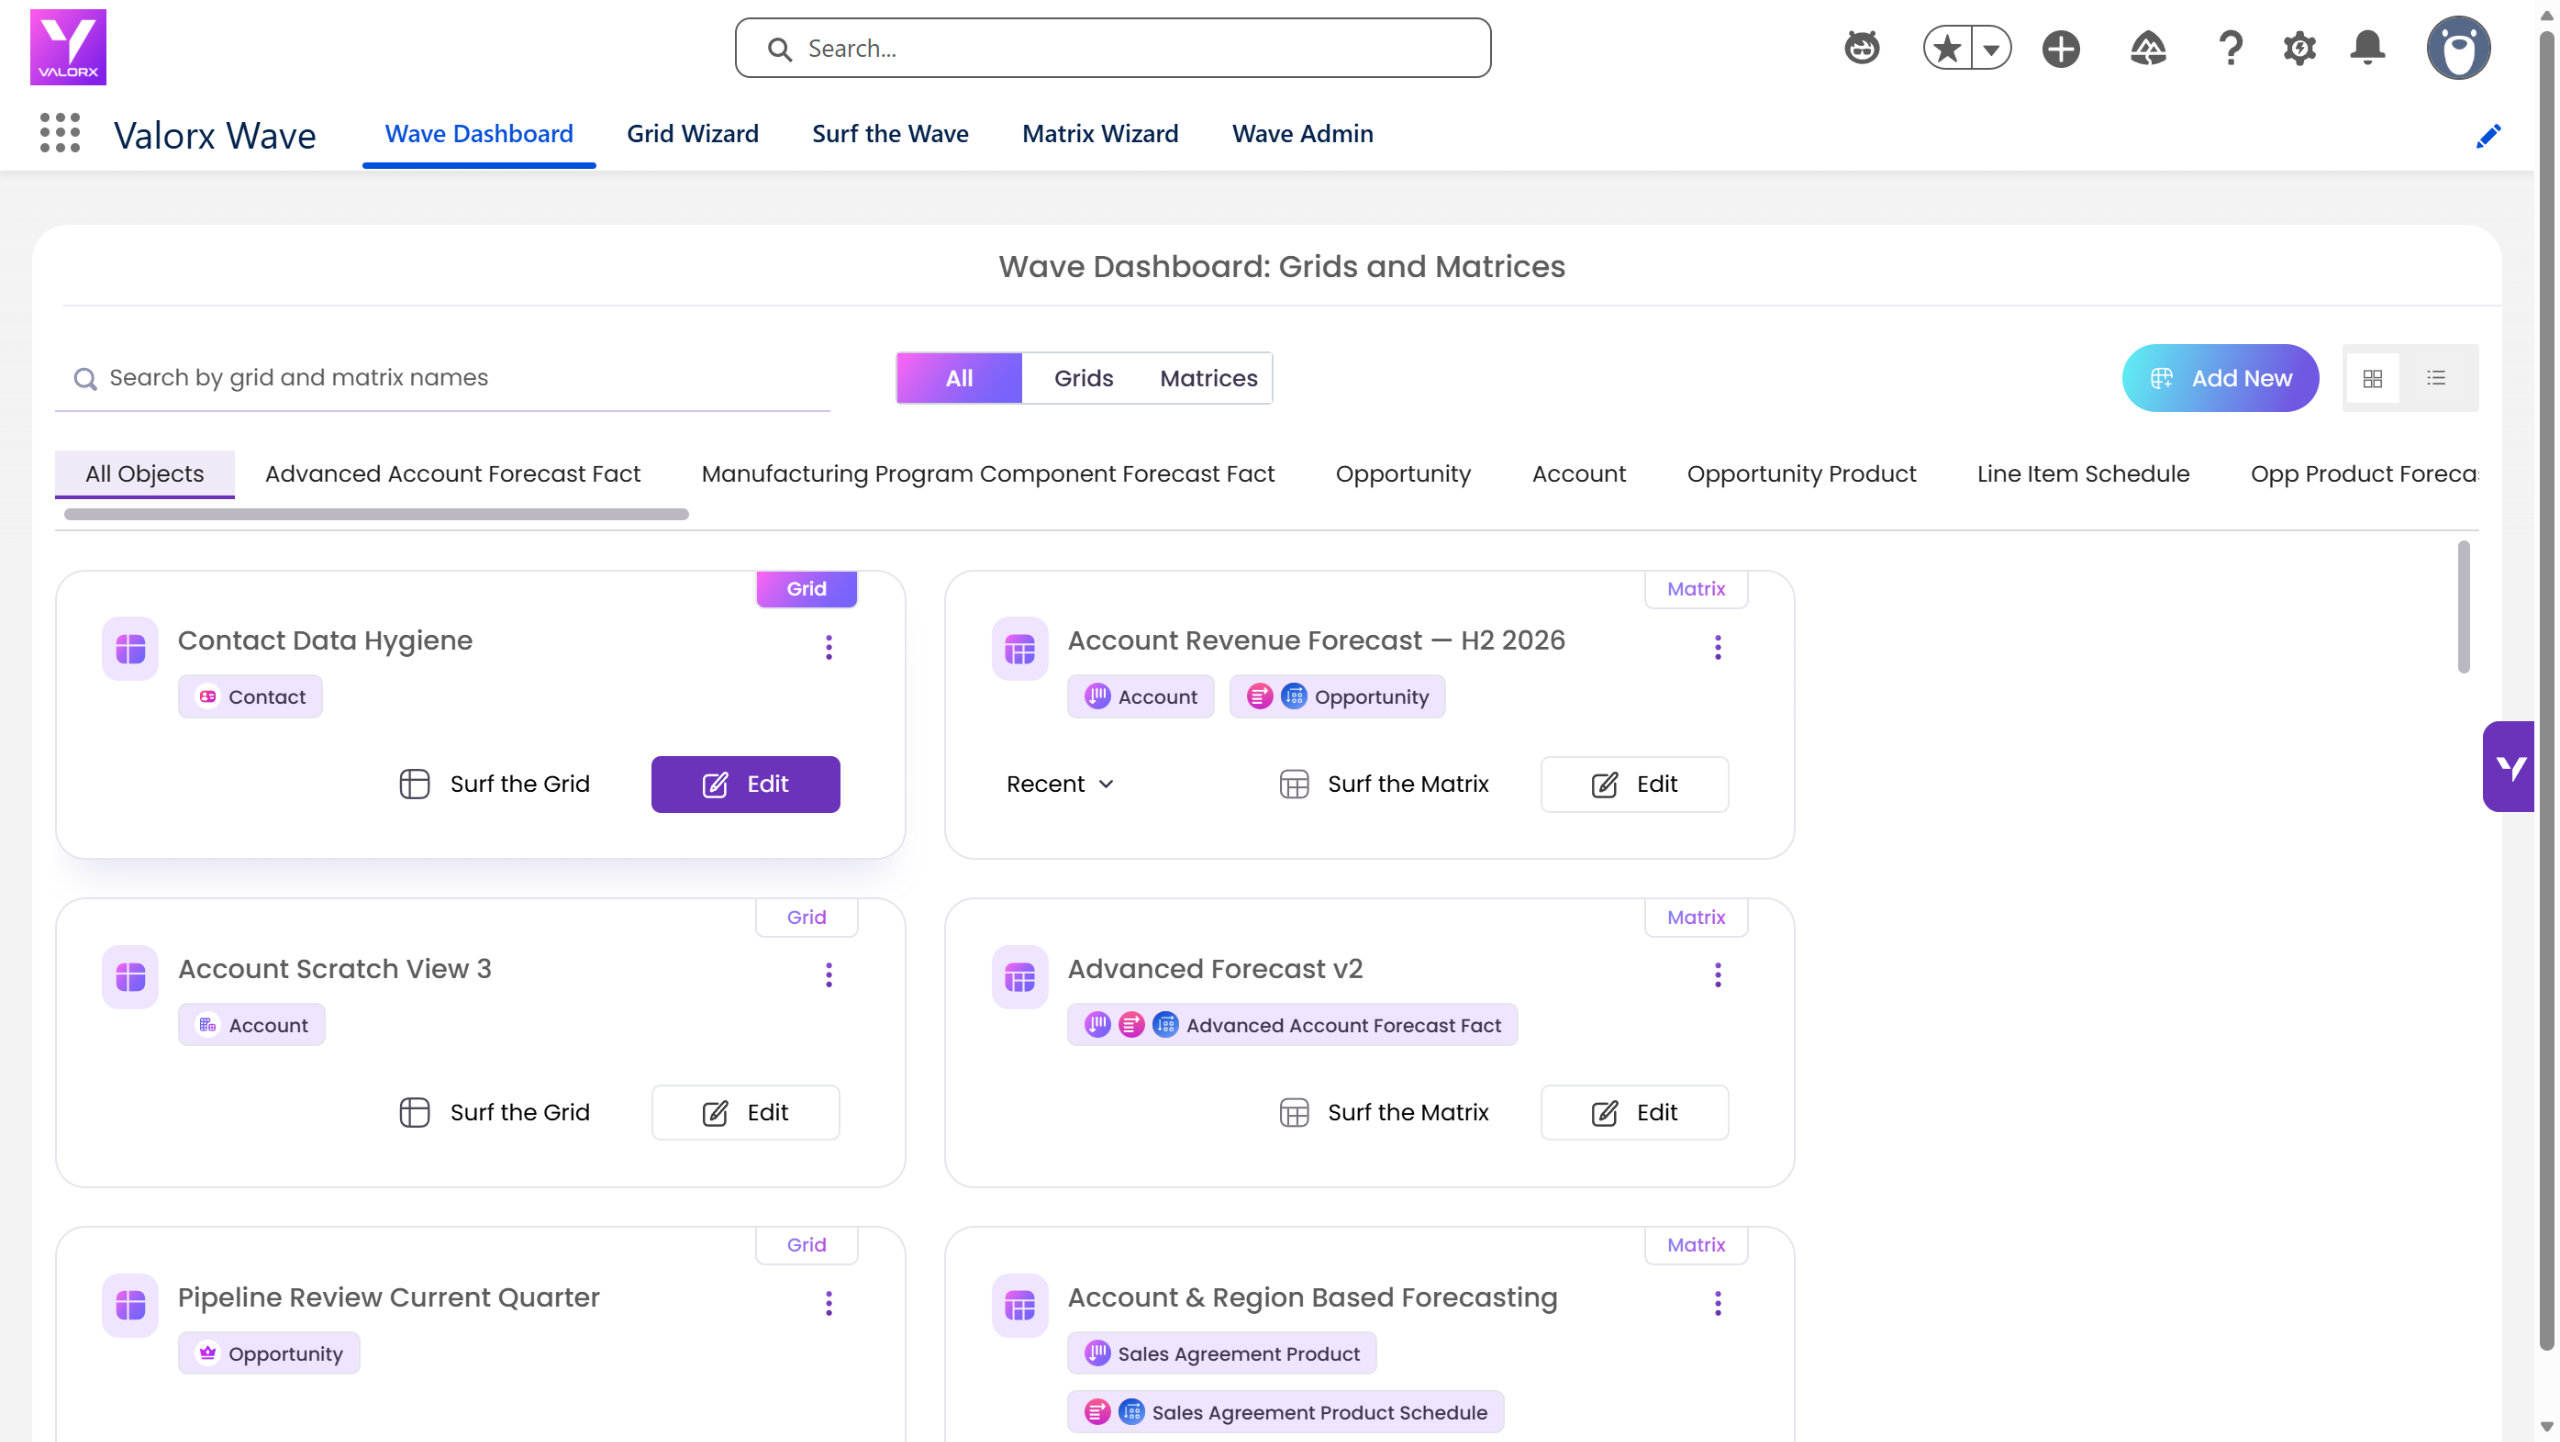Image resolution: width=2560 pixels, height=1442 pixels.
Task: Click the Advanced Forecast v2 matrix icon
Action: (x=1019, y=977)
